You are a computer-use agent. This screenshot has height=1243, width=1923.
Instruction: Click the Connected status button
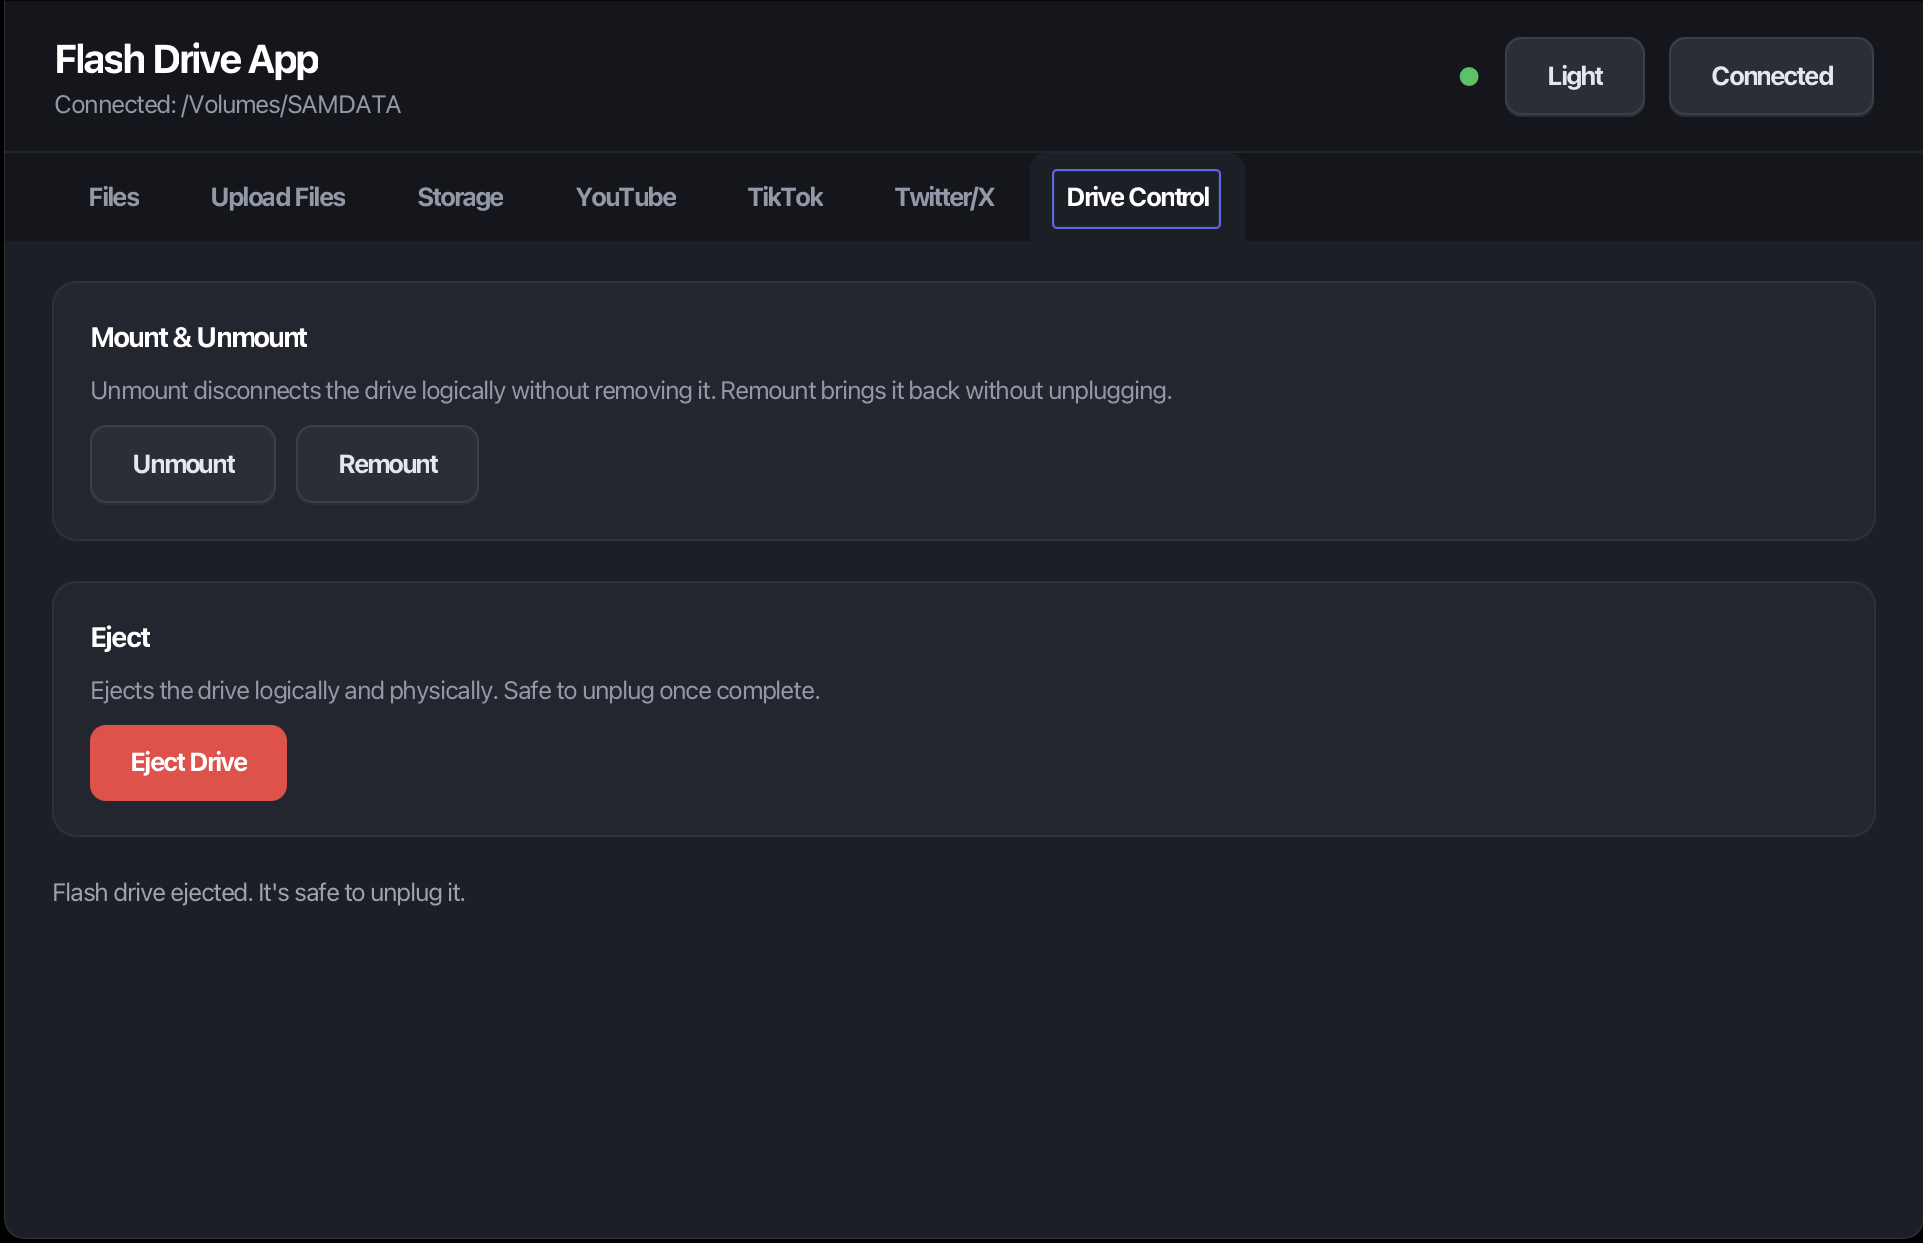pyautogui.click(x=1771, y=77)
